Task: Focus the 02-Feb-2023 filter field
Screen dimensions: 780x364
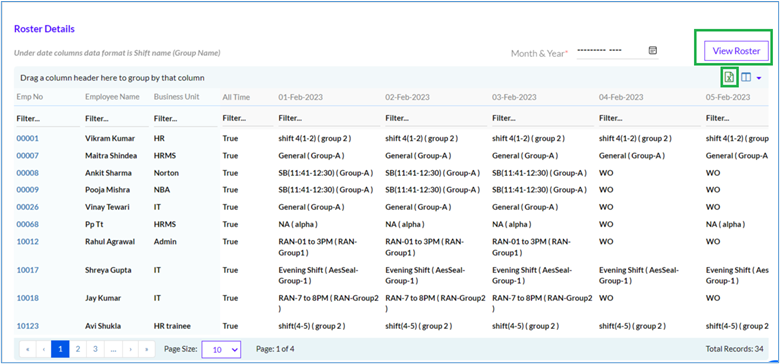Action: [x=435, y=119]
